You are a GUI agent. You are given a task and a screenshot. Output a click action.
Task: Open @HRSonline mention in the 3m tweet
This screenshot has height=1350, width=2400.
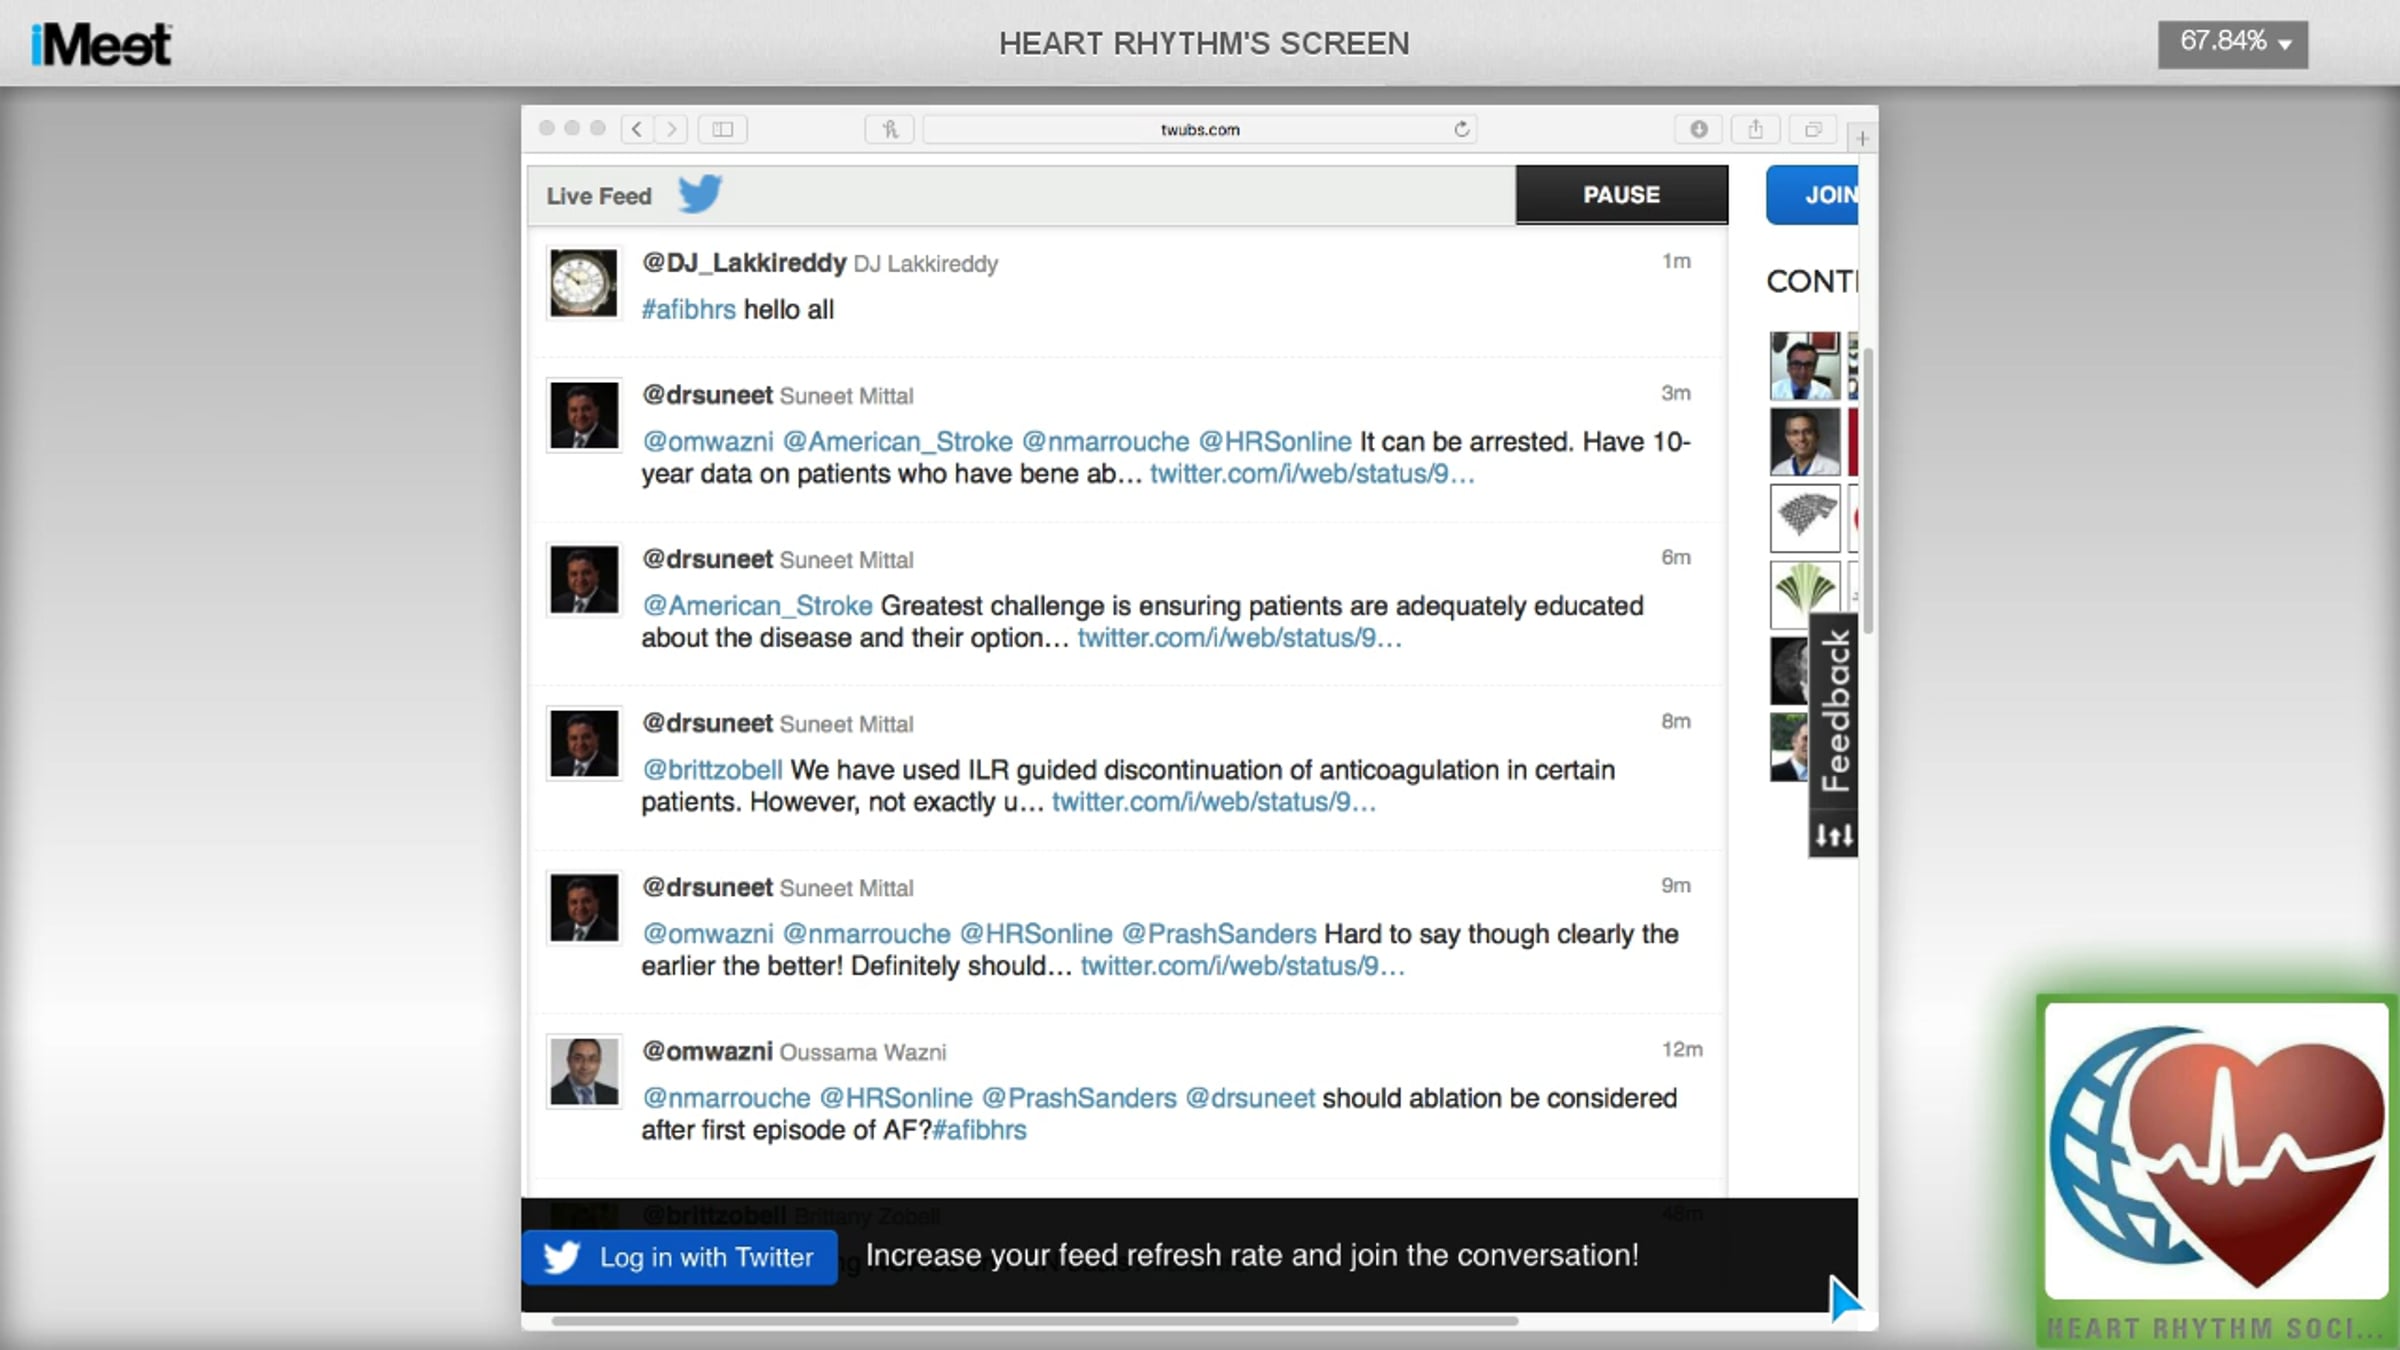point(1275,442)
